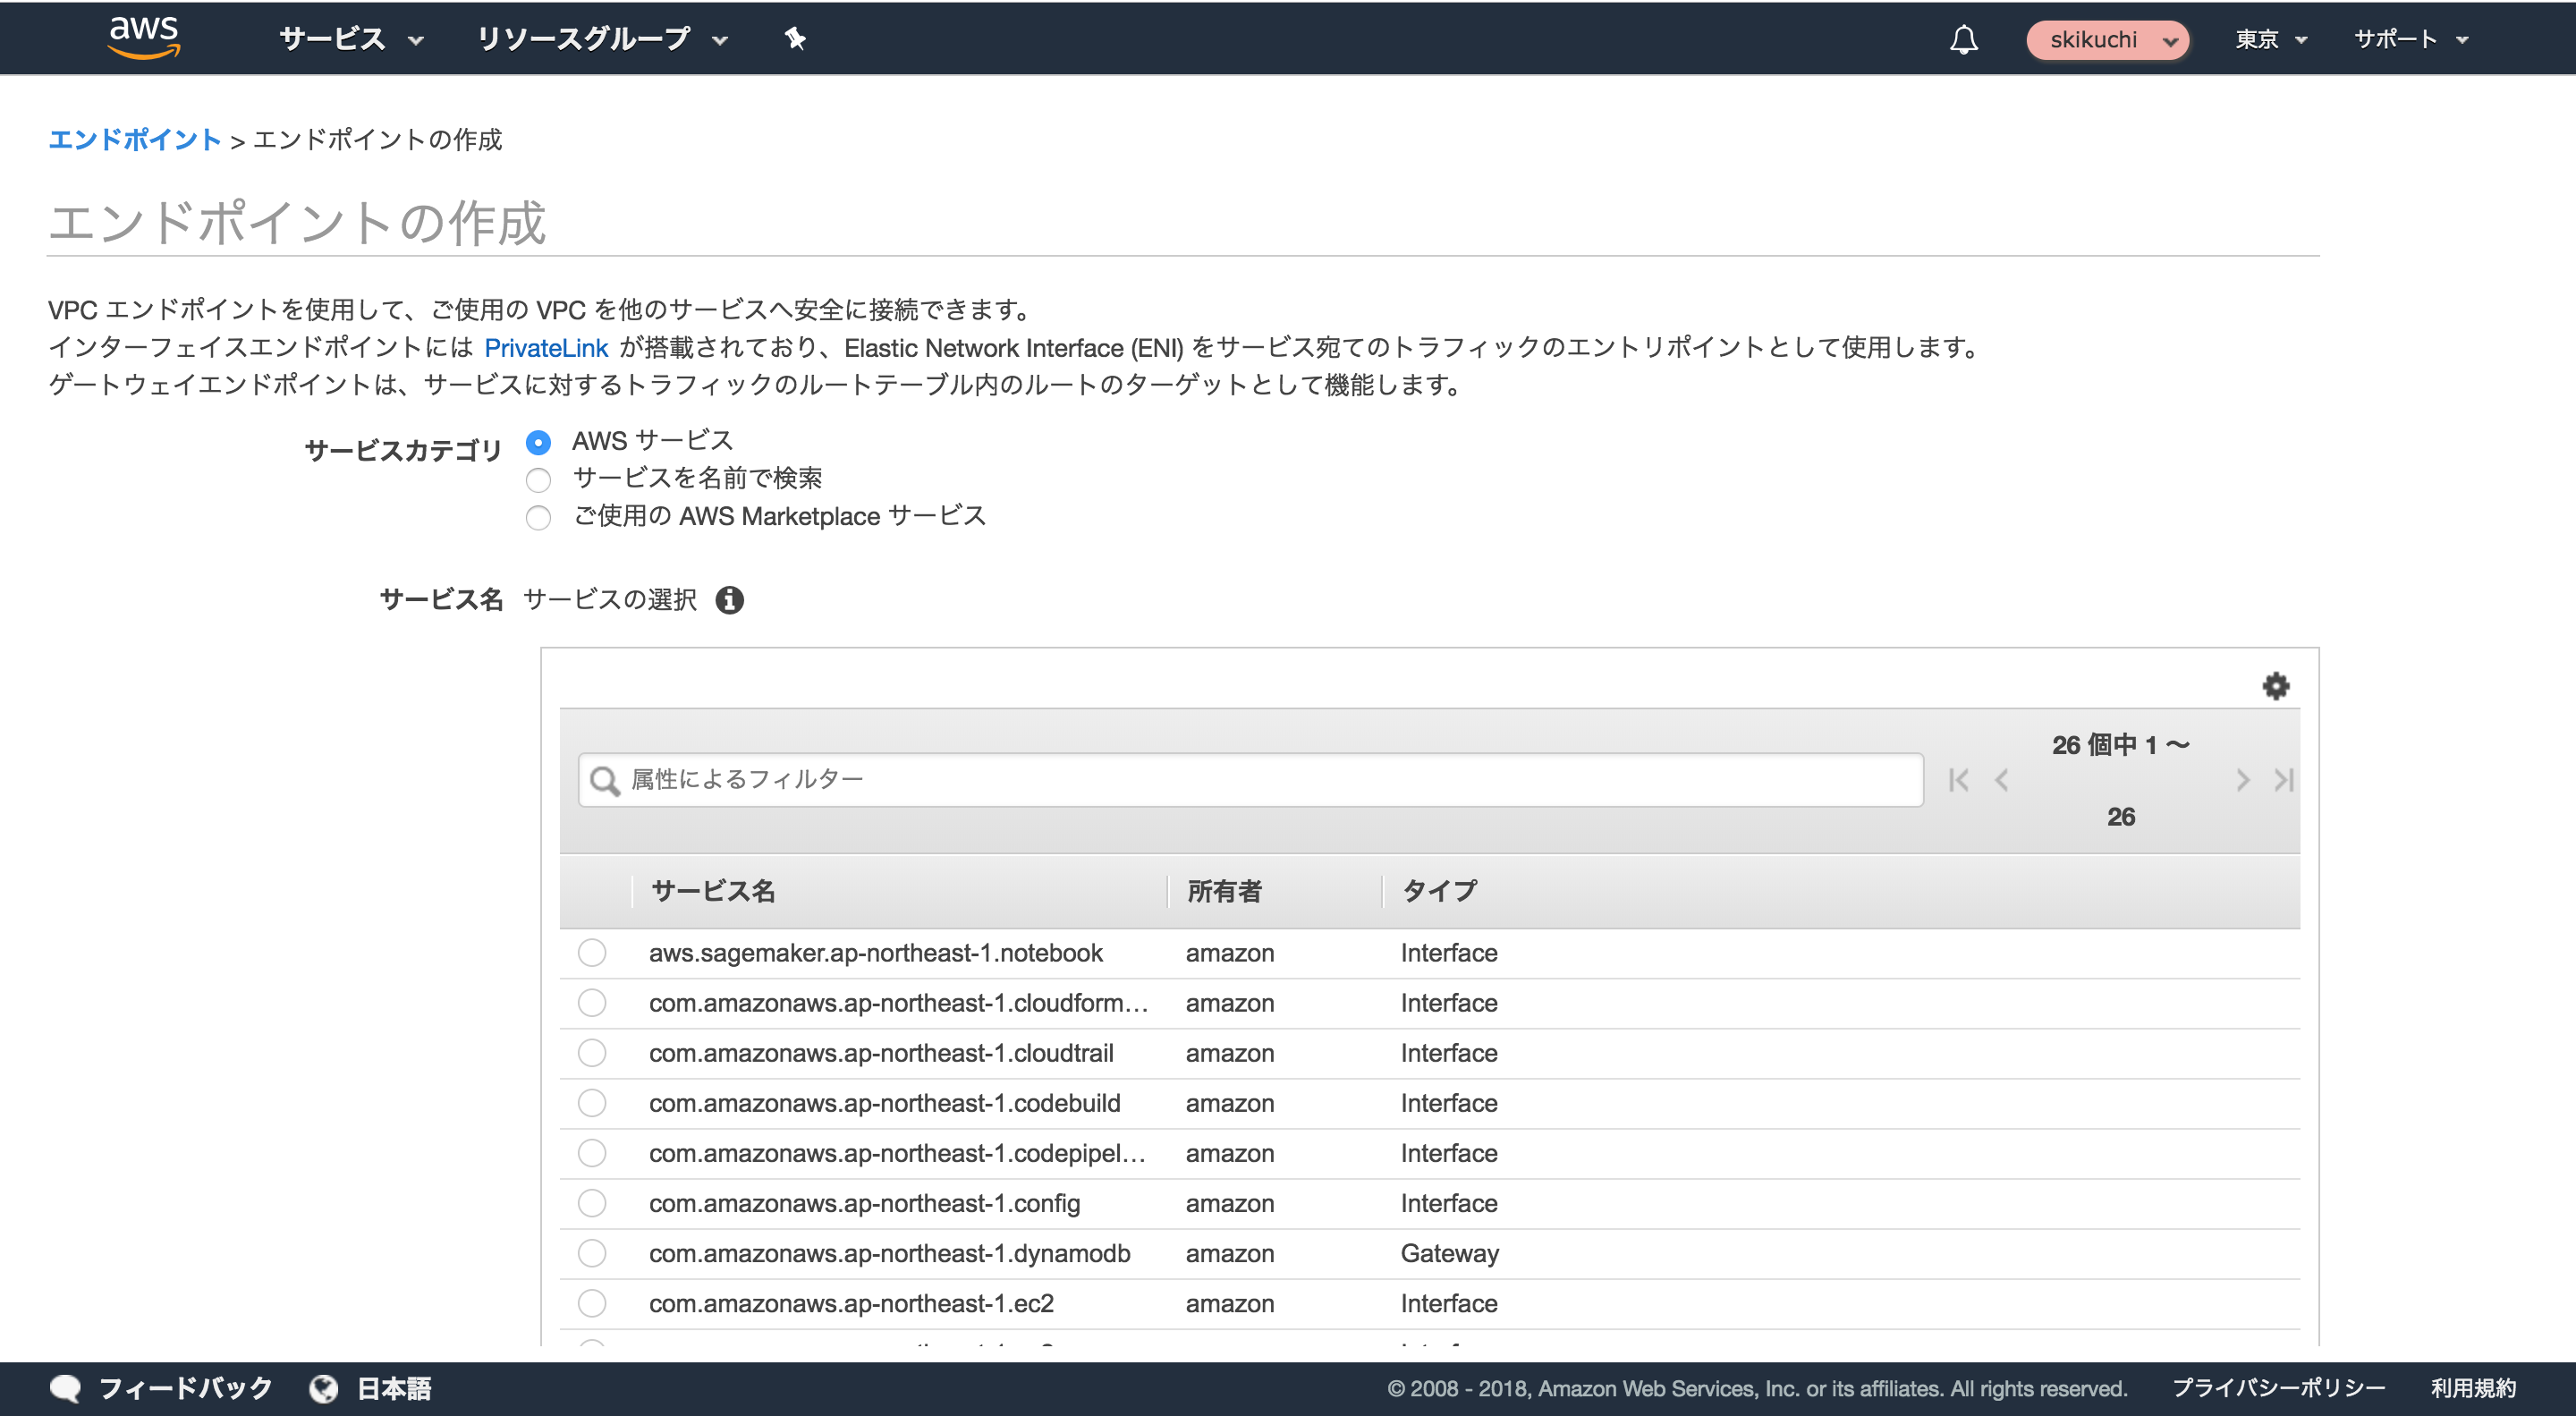The height and width of the screenshot is (1416, 2576).
Task: Click the エンドポイント breadcrumb link
Action: (135, 140)
